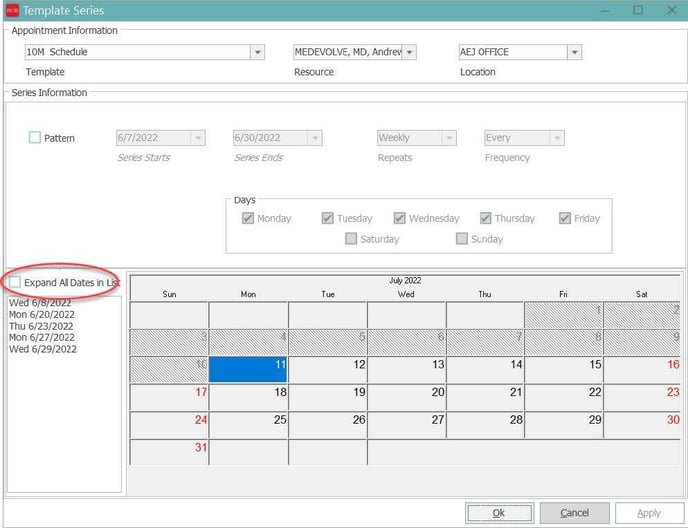688x528 pixels.
Task: Maximize the Template Series window
Action: (638, 10)
